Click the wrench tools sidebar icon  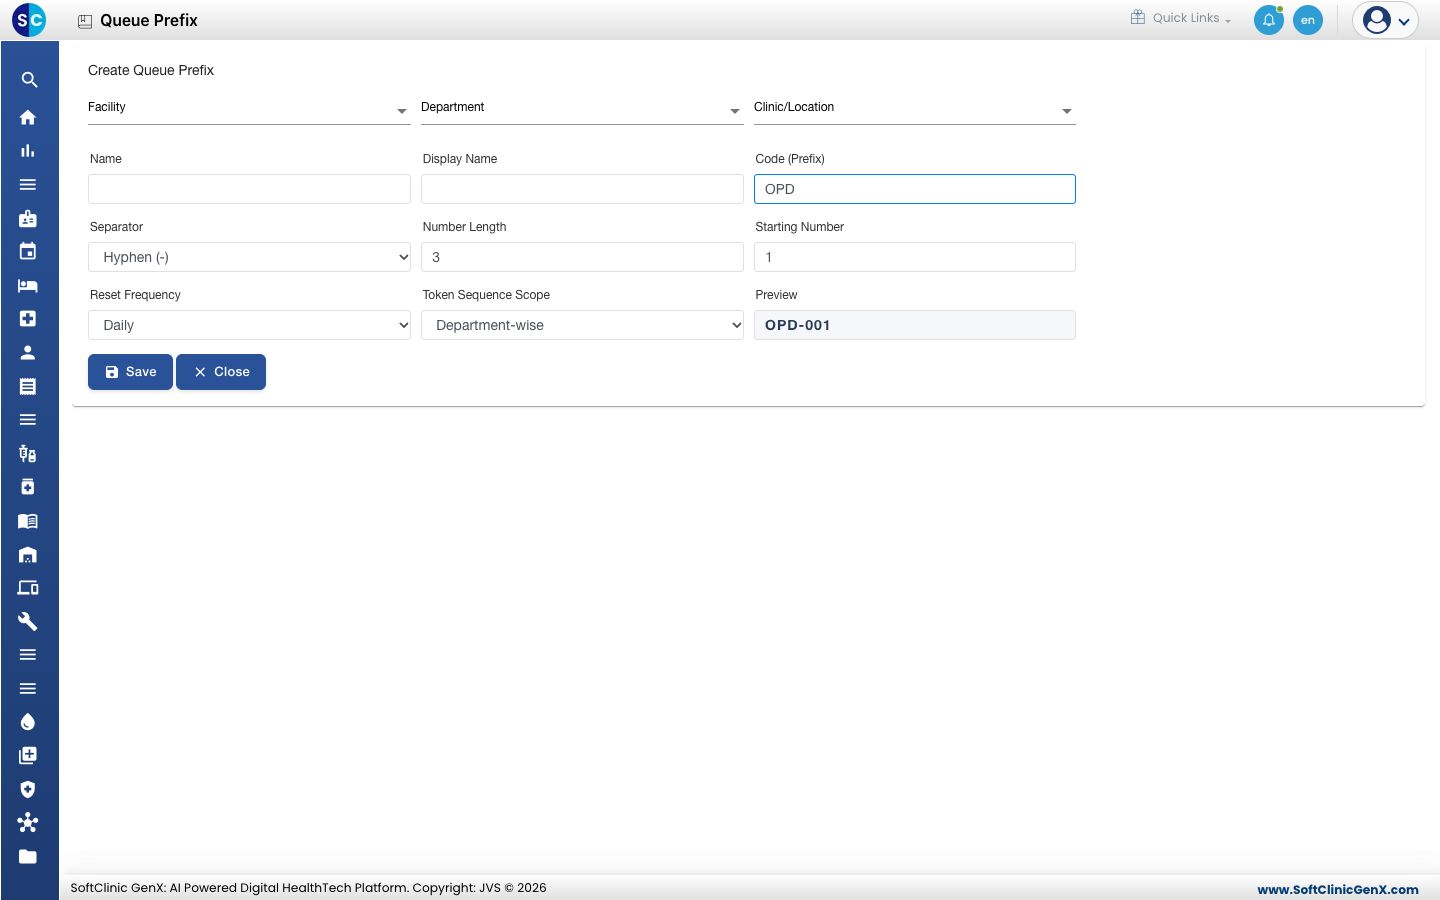[x=28, y=621]
